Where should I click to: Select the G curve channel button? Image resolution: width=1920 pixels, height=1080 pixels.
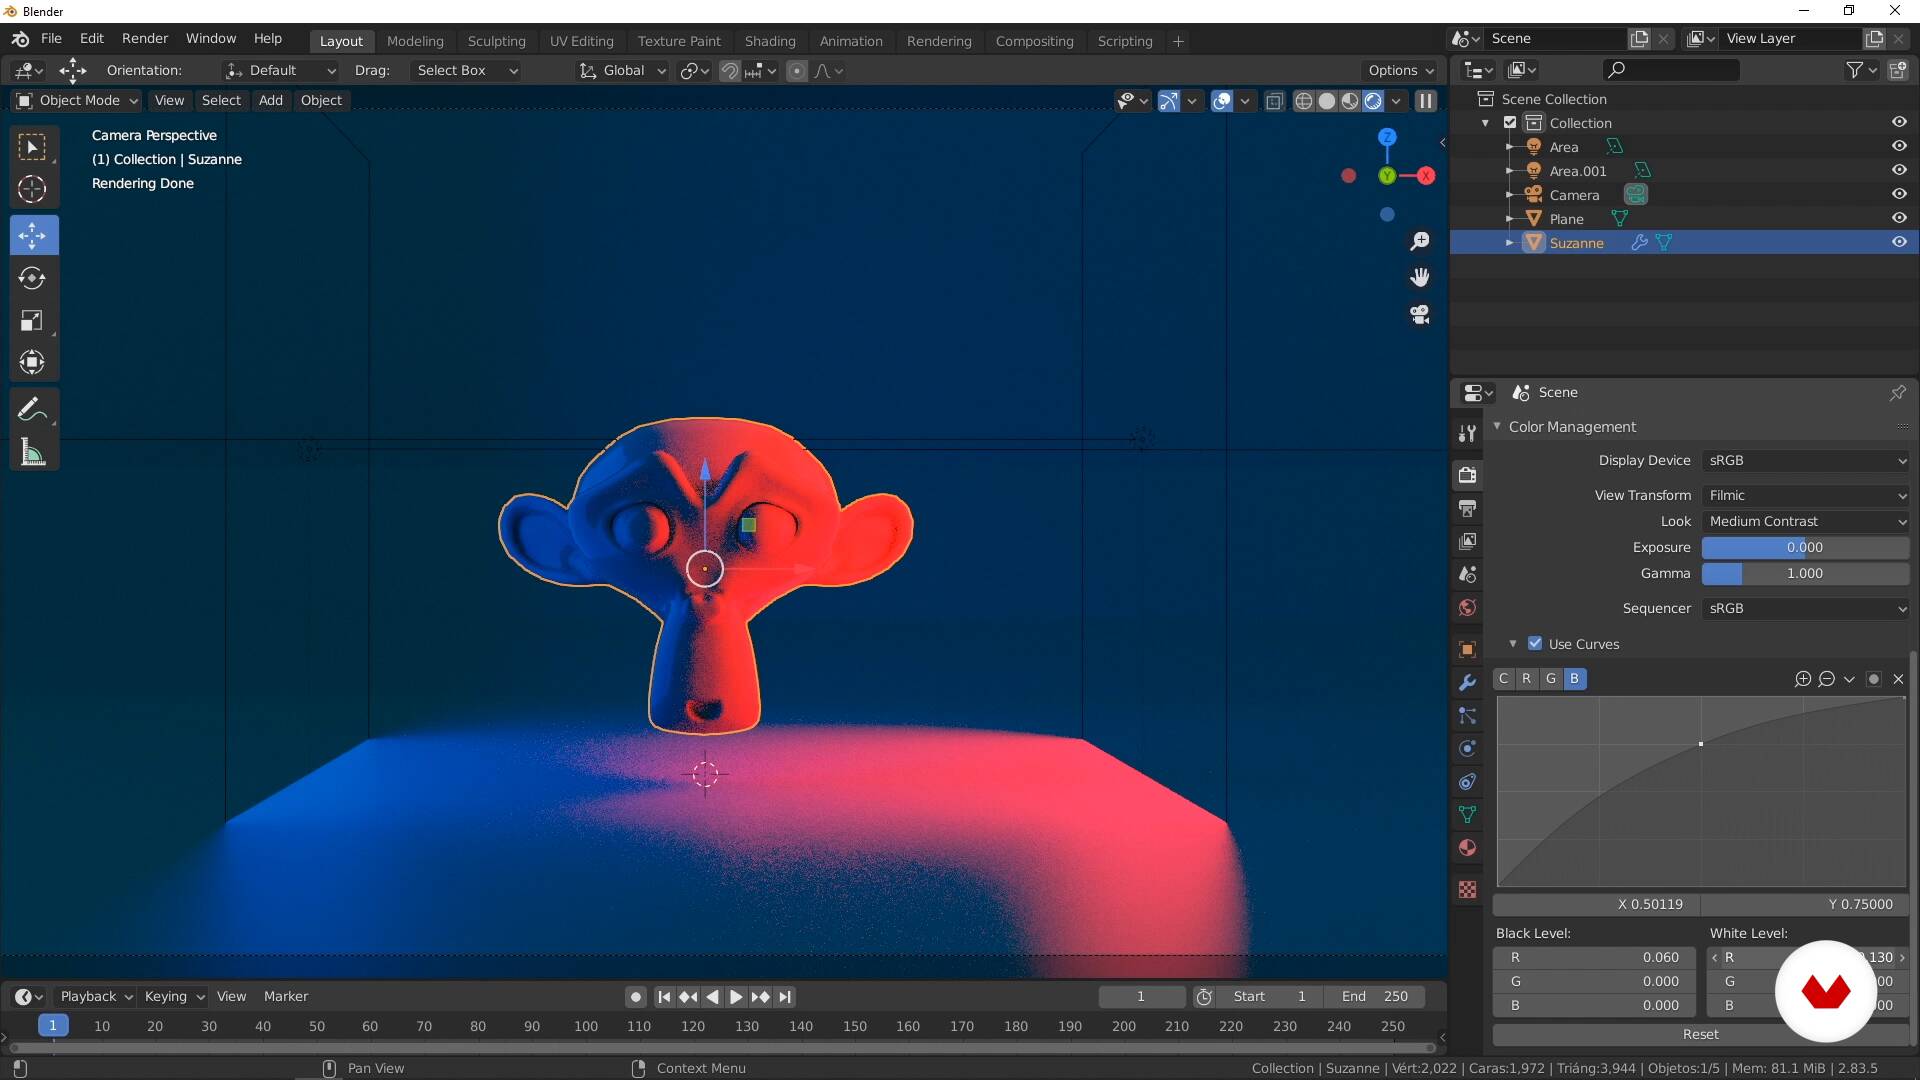[1550, 679]
